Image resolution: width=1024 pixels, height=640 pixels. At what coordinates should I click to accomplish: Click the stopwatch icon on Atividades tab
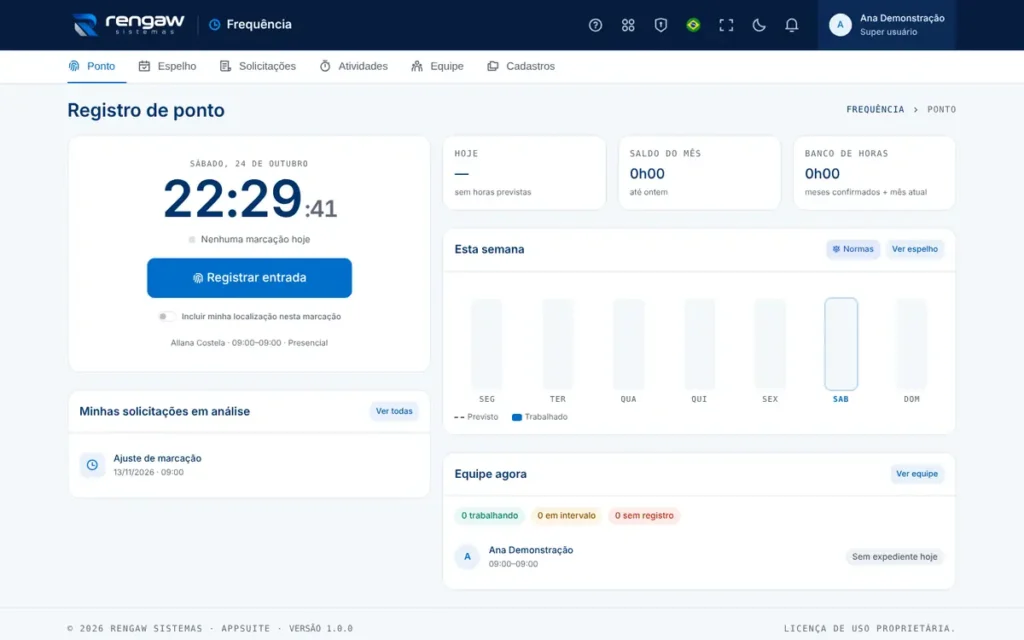(325, 66)
